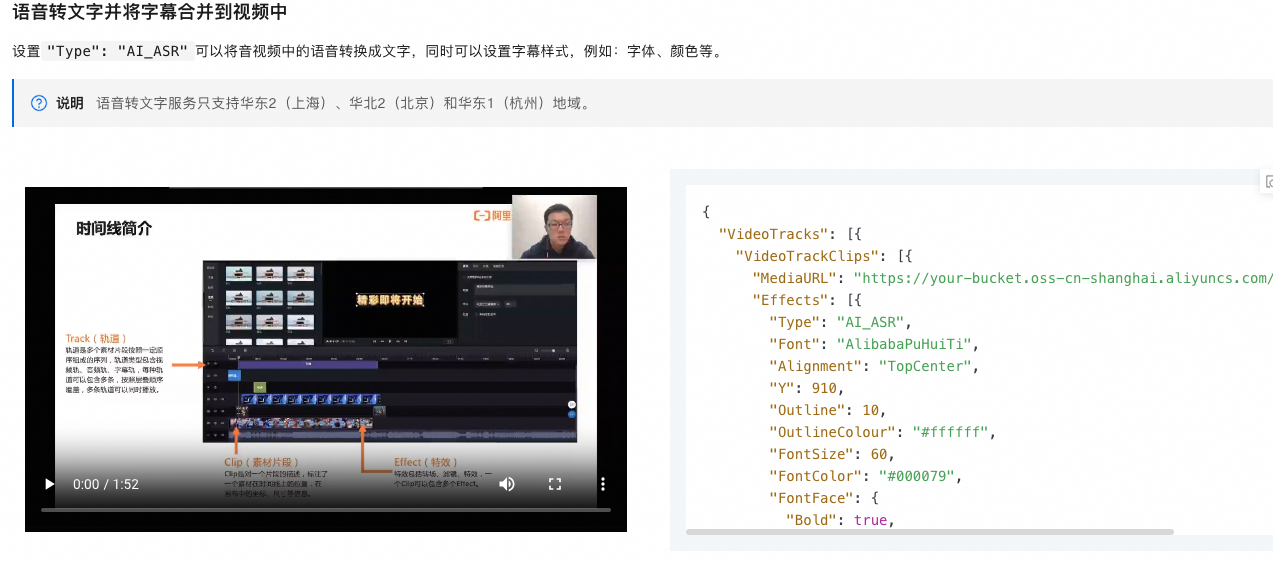Click the Clip（素材片段）label in the video
1273x561 pixels.
(264, 462)
